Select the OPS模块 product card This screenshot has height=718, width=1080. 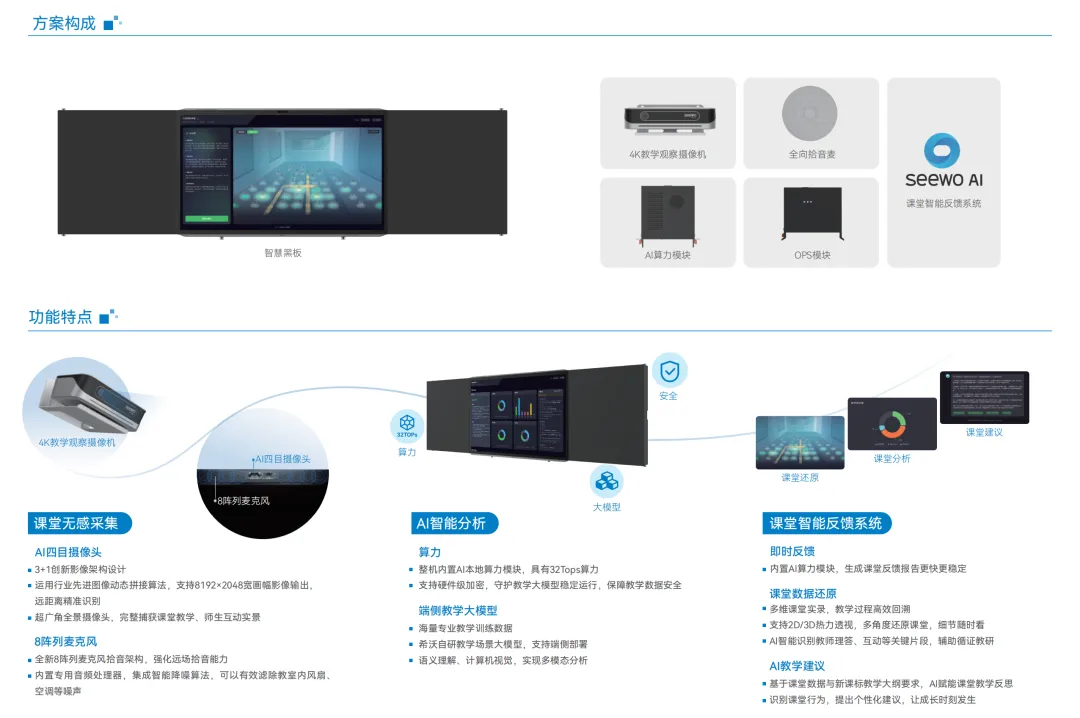coord(811,222)
